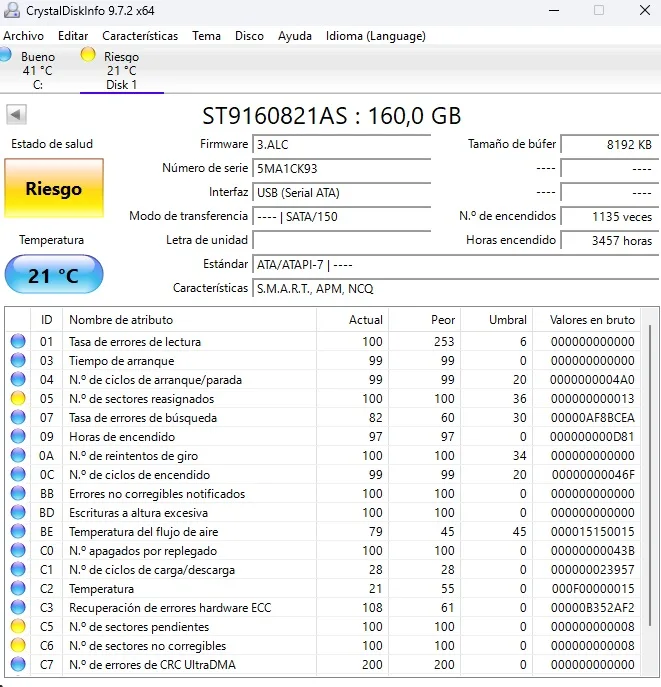This screenshot has width=661, height=687.
Task: Click the Firmware field 3.ALC
Action: (x=341, y=145)
